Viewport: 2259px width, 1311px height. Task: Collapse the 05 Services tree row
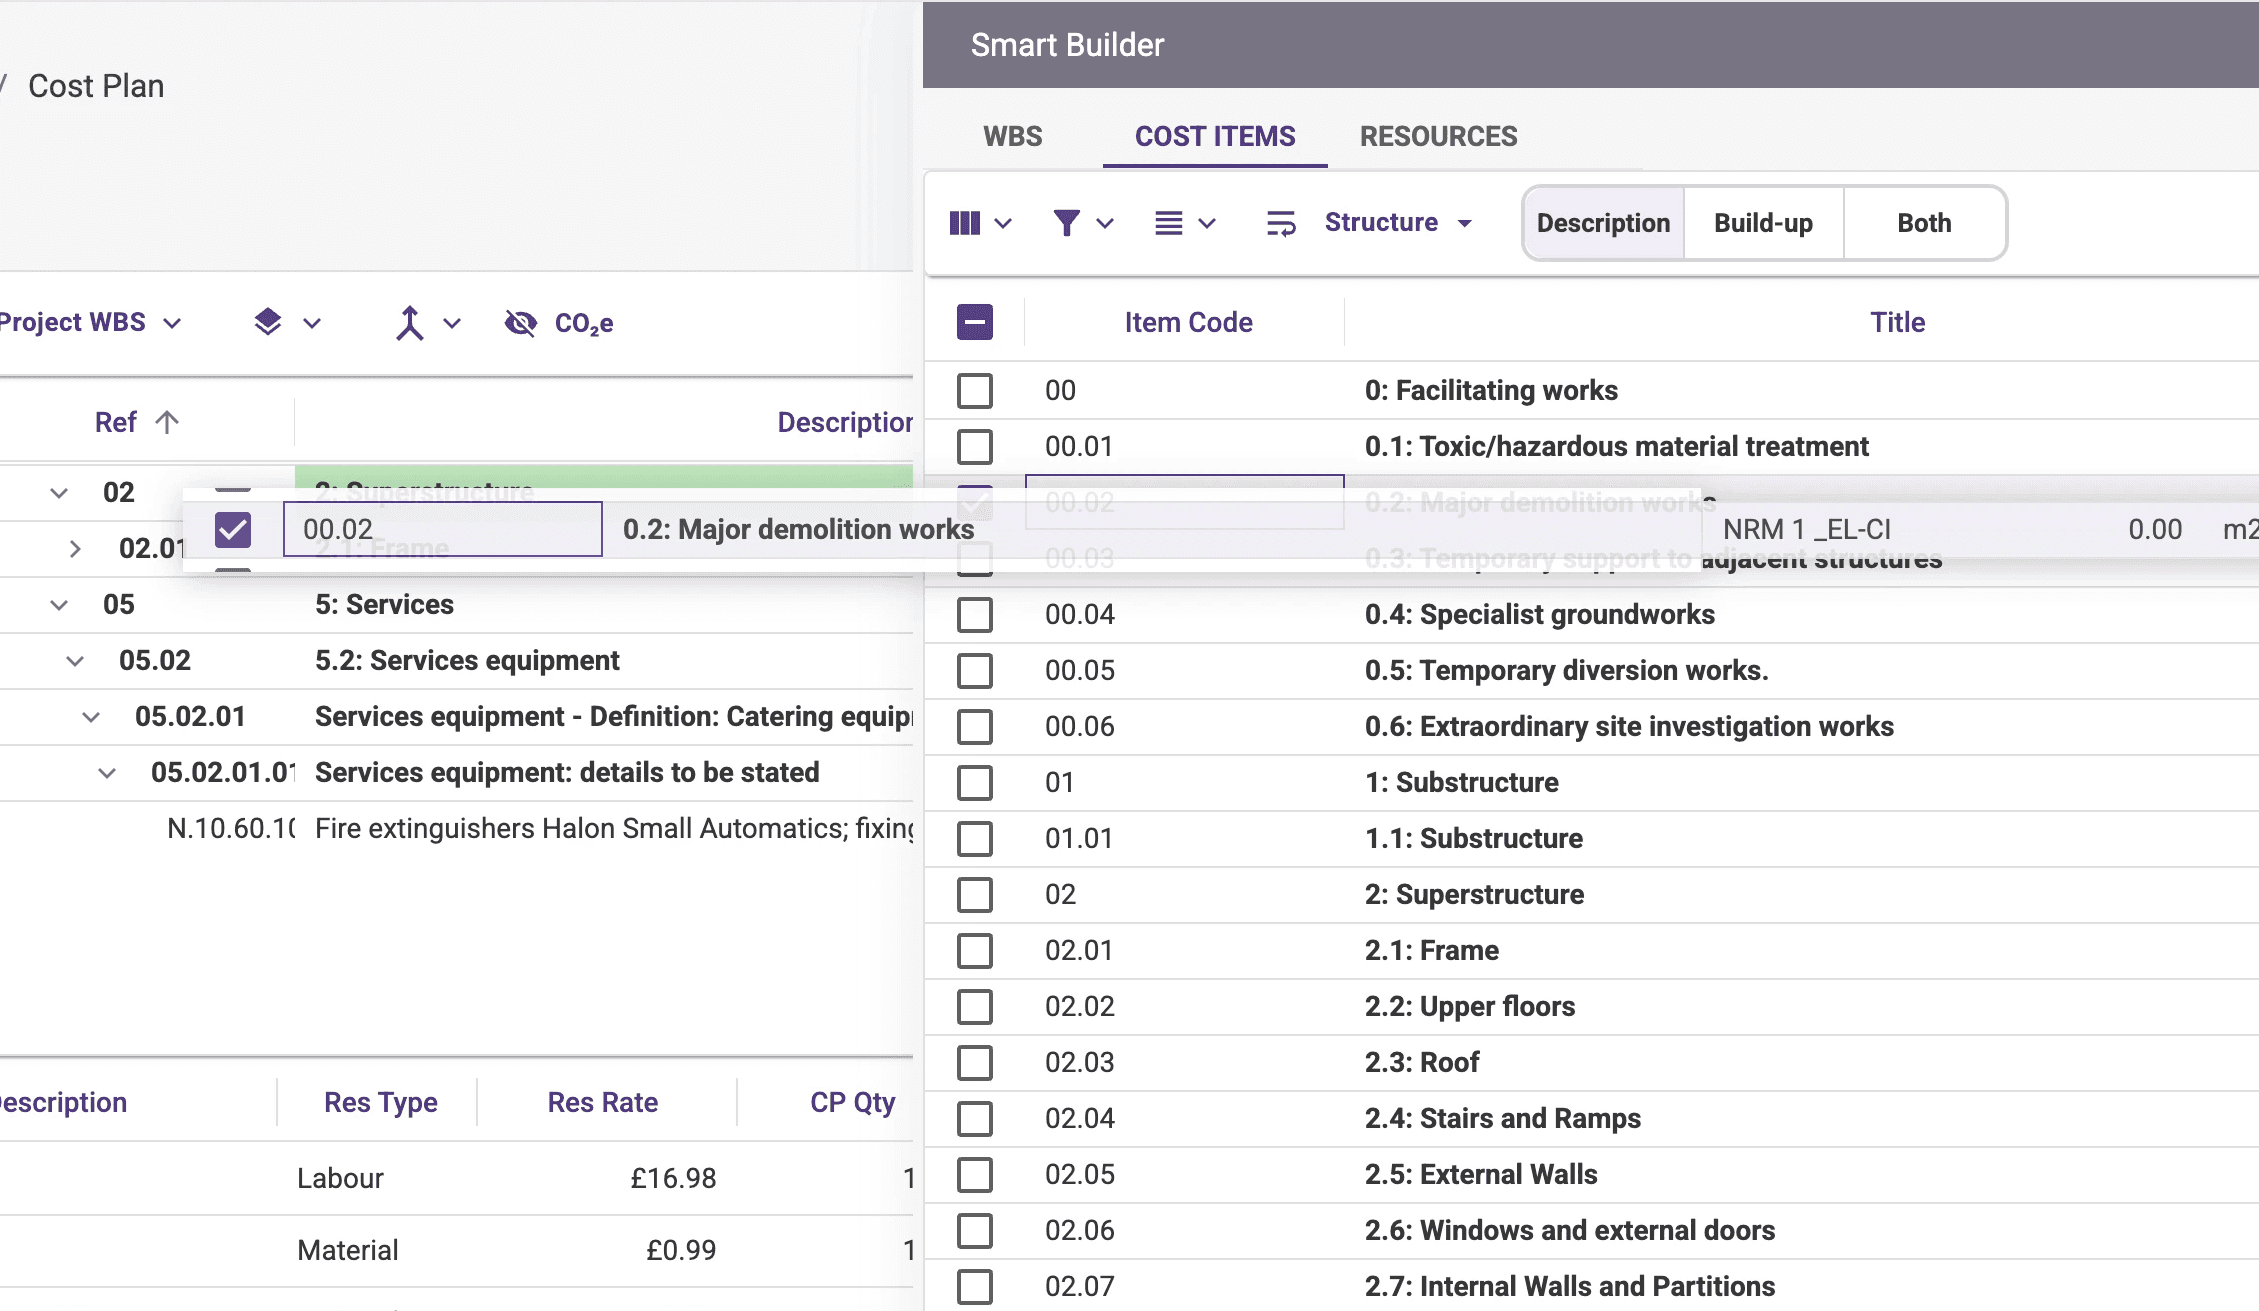59,604
